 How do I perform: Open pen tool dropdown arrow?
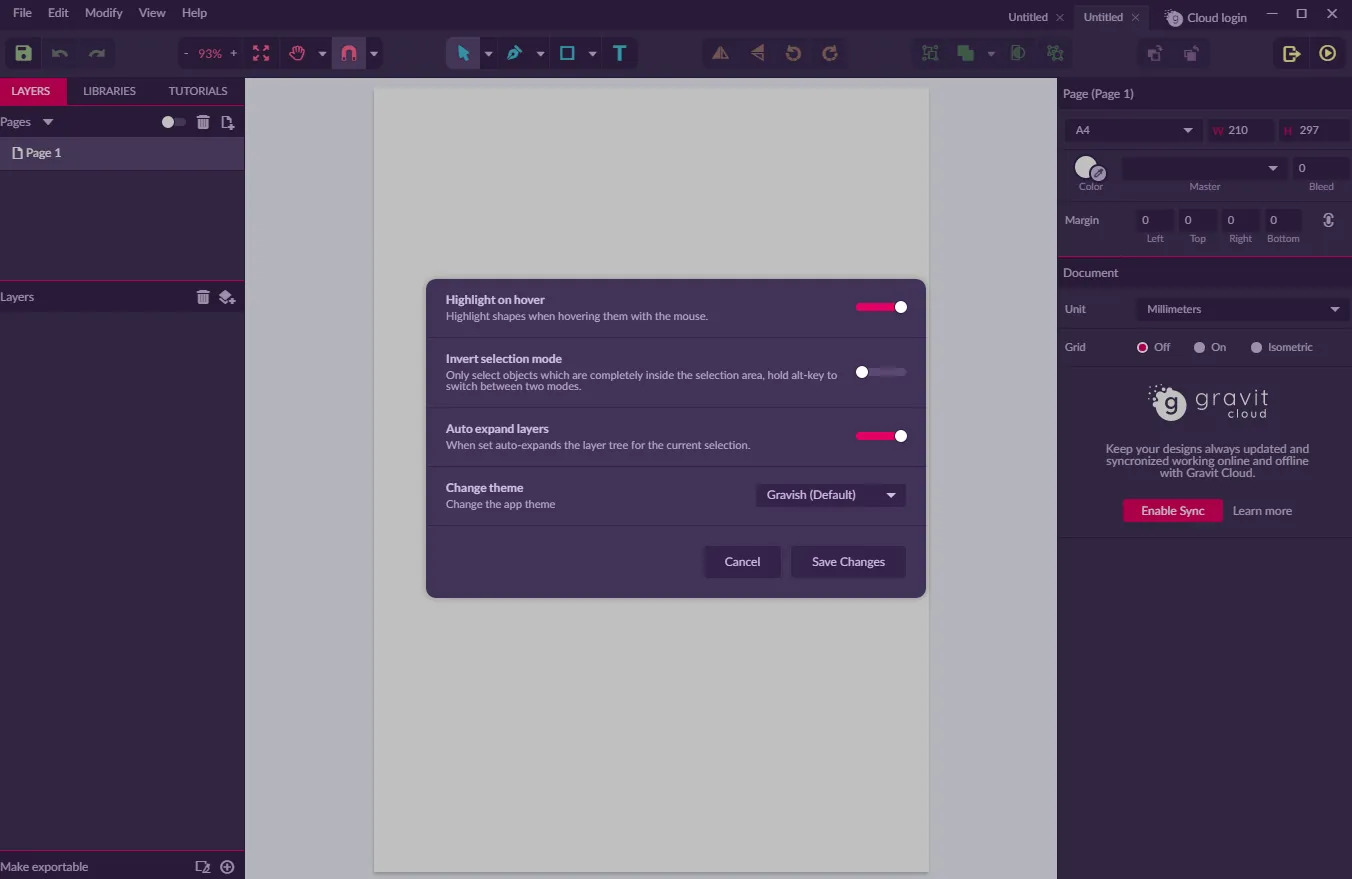click(540, 53)
